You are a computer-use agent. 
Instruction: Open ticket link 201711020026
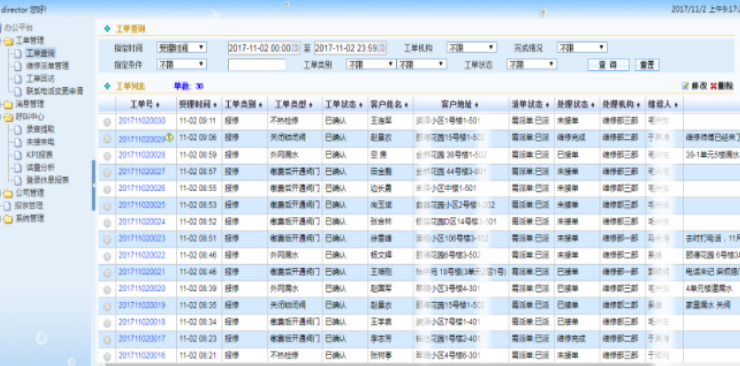click(142, 189)
